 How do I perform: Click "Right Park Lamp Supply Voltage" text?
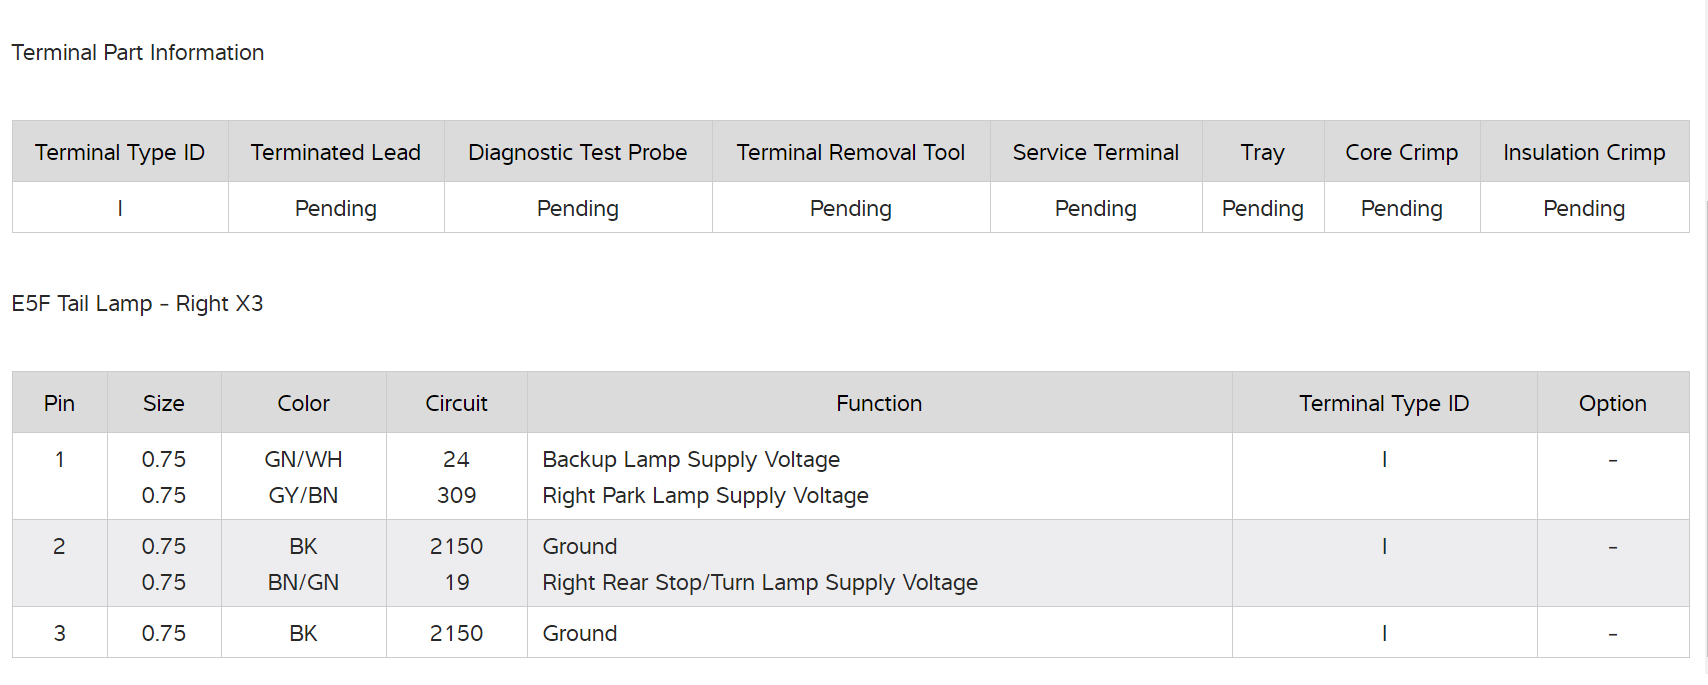[705, 496]
